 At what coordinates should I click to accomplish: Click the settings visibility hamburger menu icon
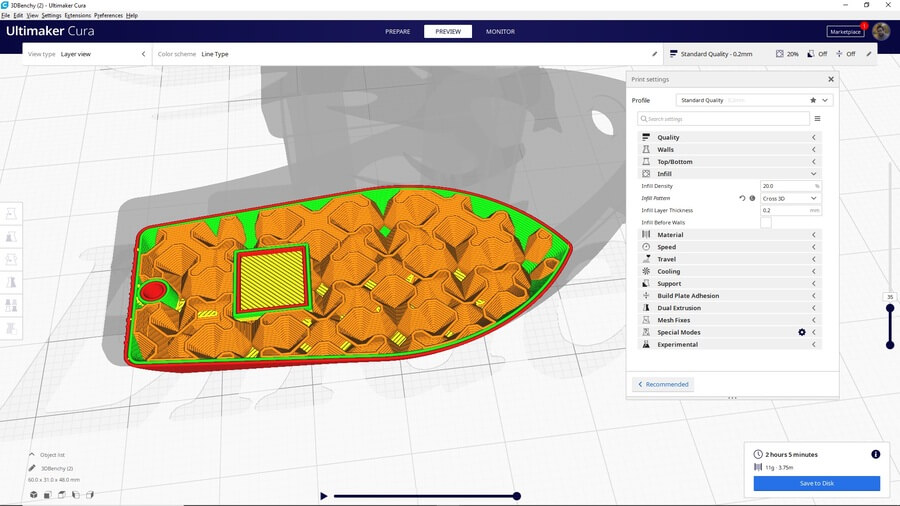click(x=817, y=118)
